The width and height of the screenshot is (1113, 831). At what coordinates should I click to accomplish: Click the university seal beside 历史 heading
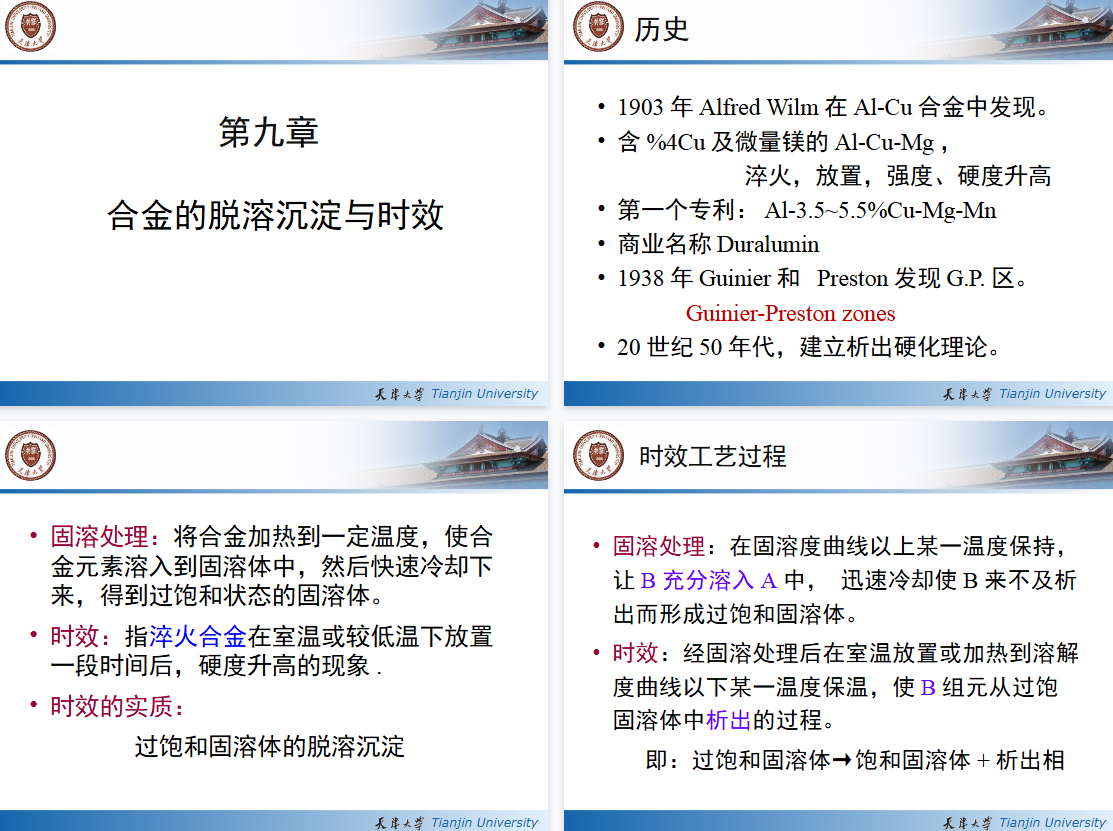[x=598, y=27]
